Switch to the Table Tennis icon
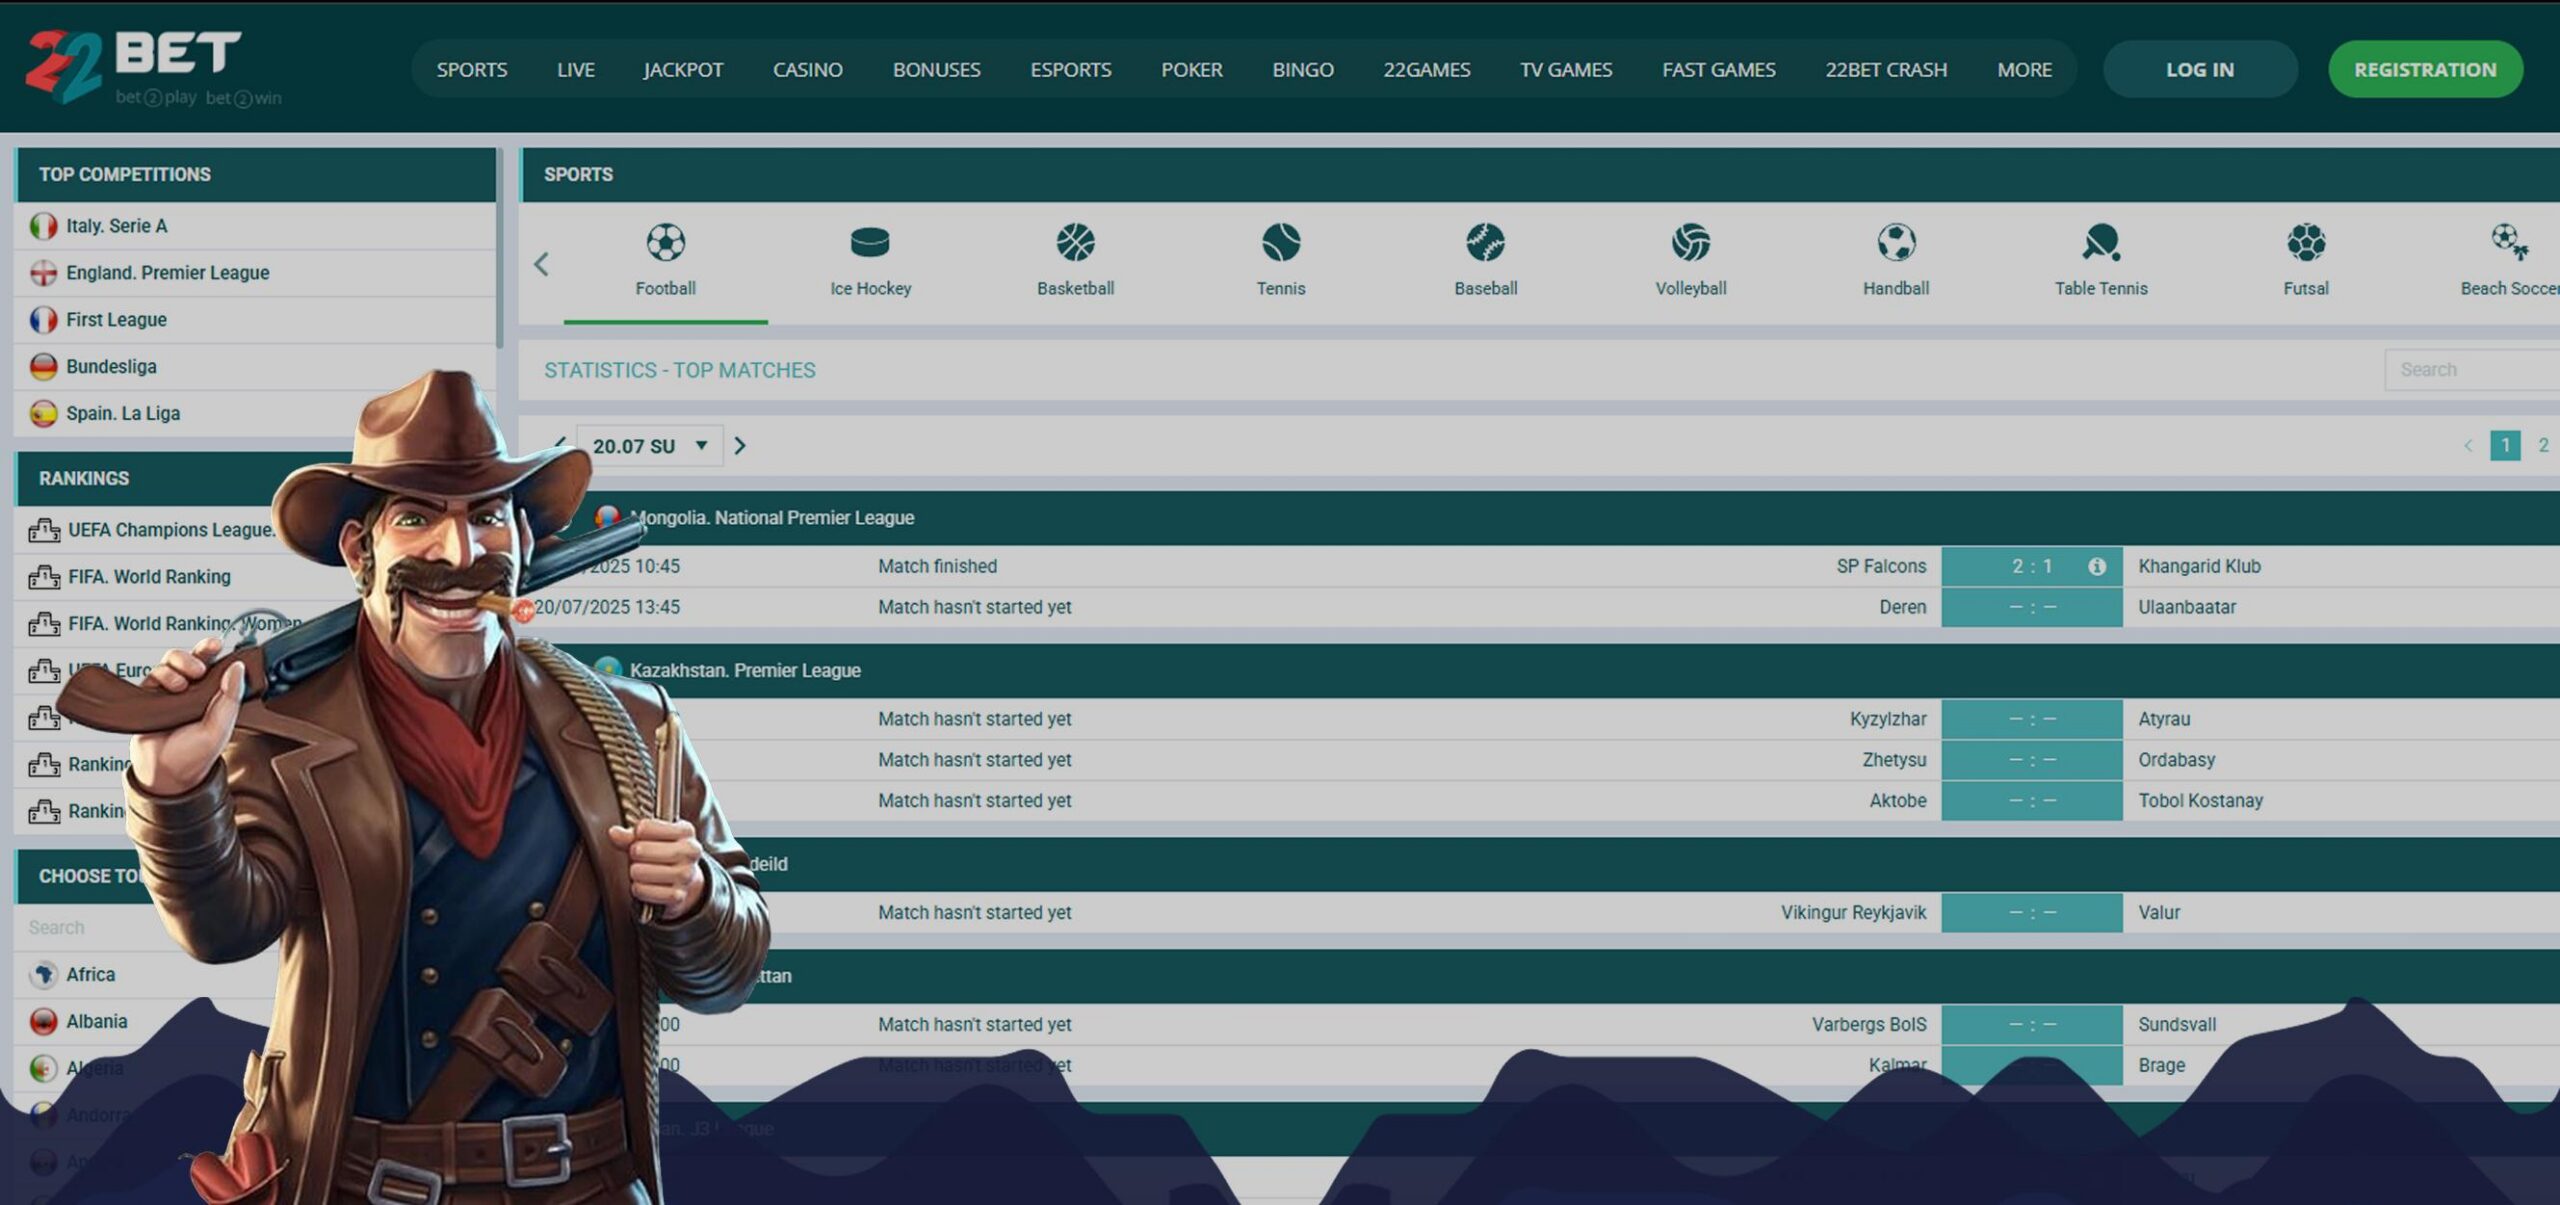This screenshot has width=2560, height=1205. click(2100, 243)
